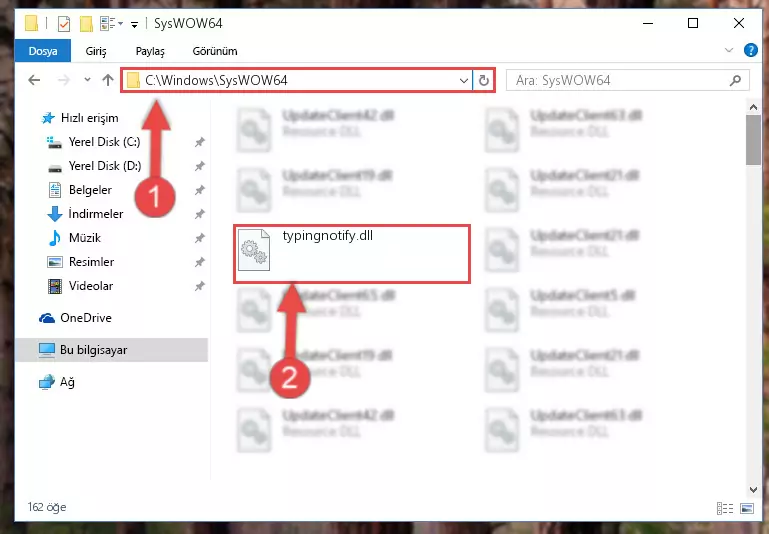
Task: Go up one folder level
Action: pos(108,80)
